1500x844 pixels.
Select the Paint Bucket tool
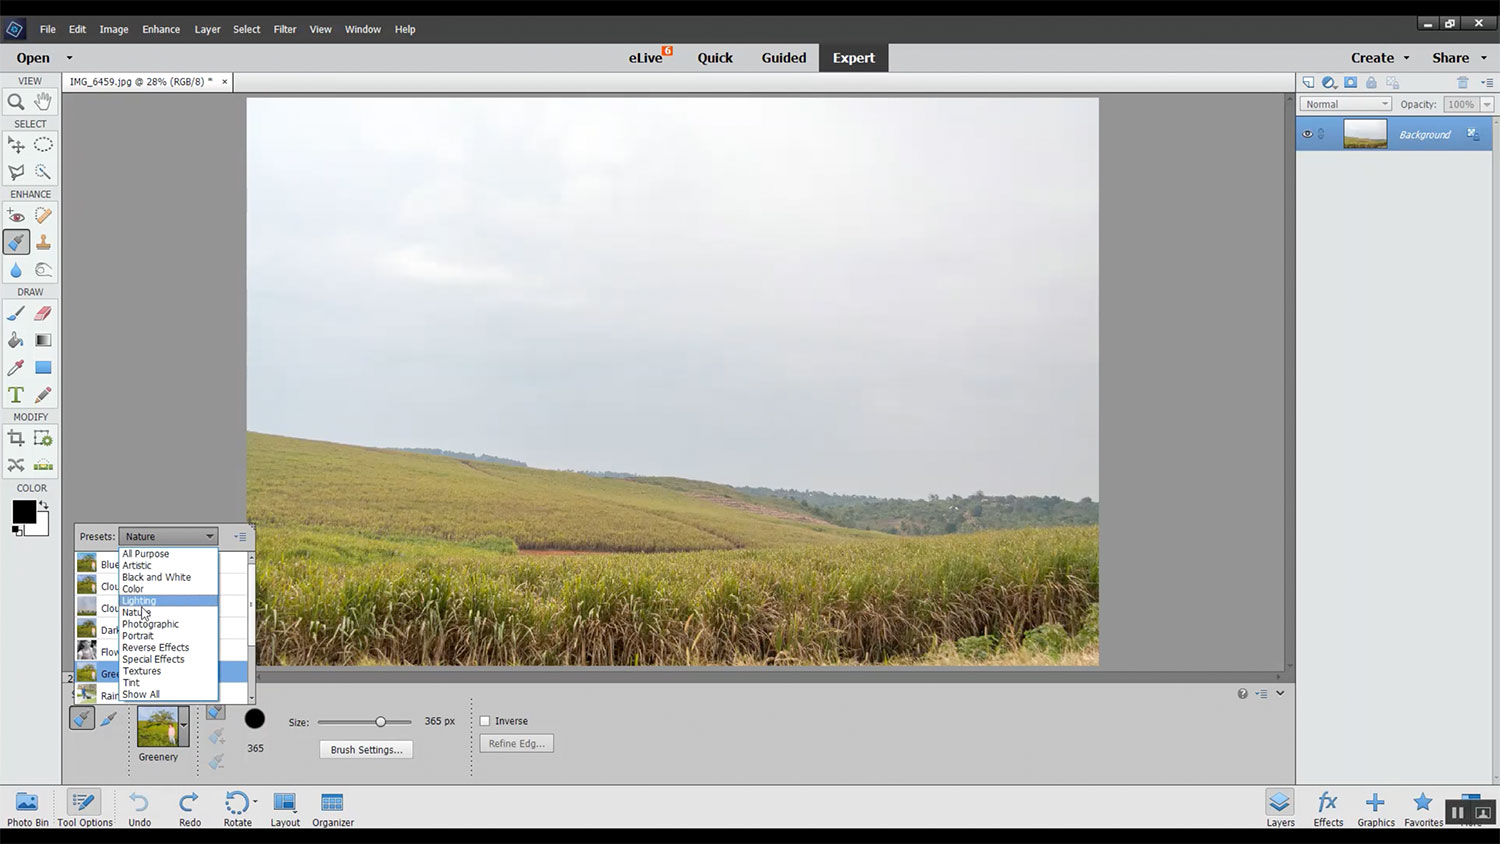click(16, 341)
